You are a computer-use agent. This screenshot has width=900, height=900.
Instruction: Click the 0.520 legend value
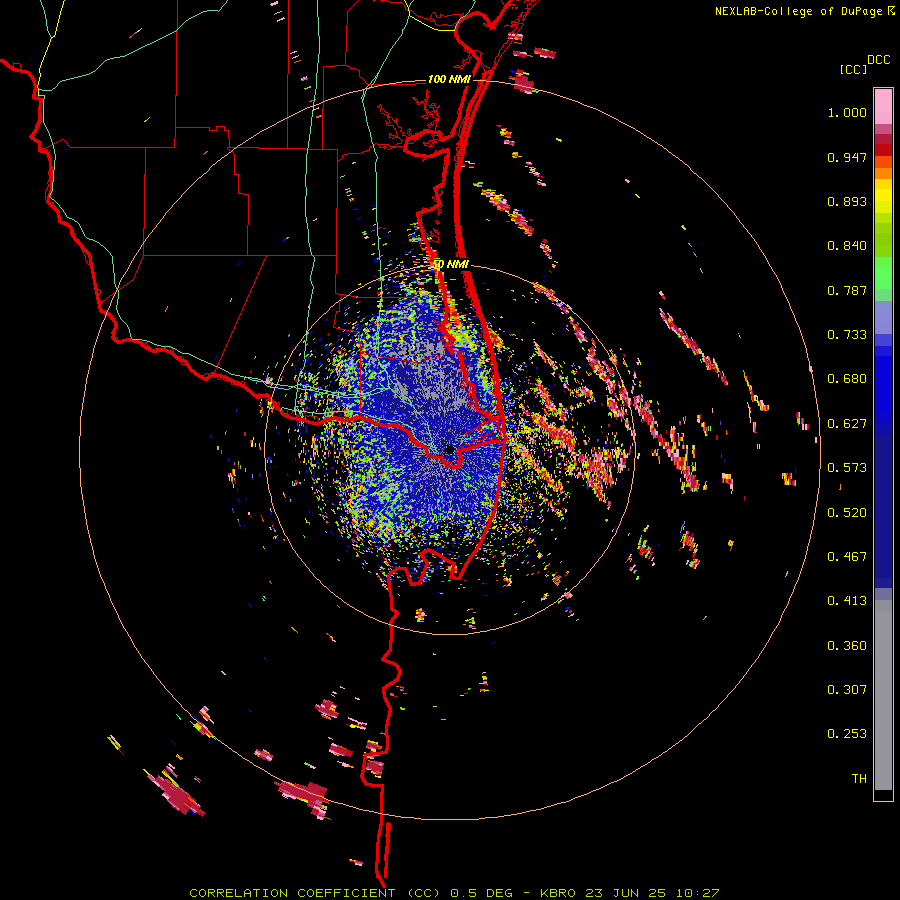[847, 513]
